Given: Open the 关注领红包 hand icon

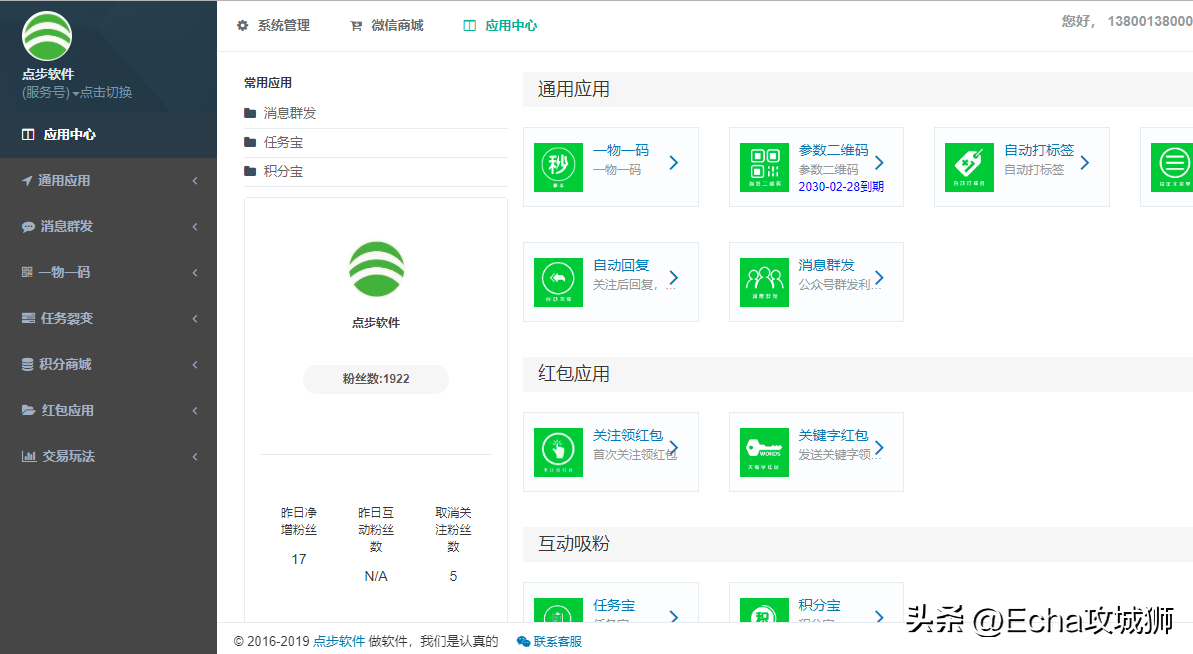Looking at the screenshot, I should (558, 452).
